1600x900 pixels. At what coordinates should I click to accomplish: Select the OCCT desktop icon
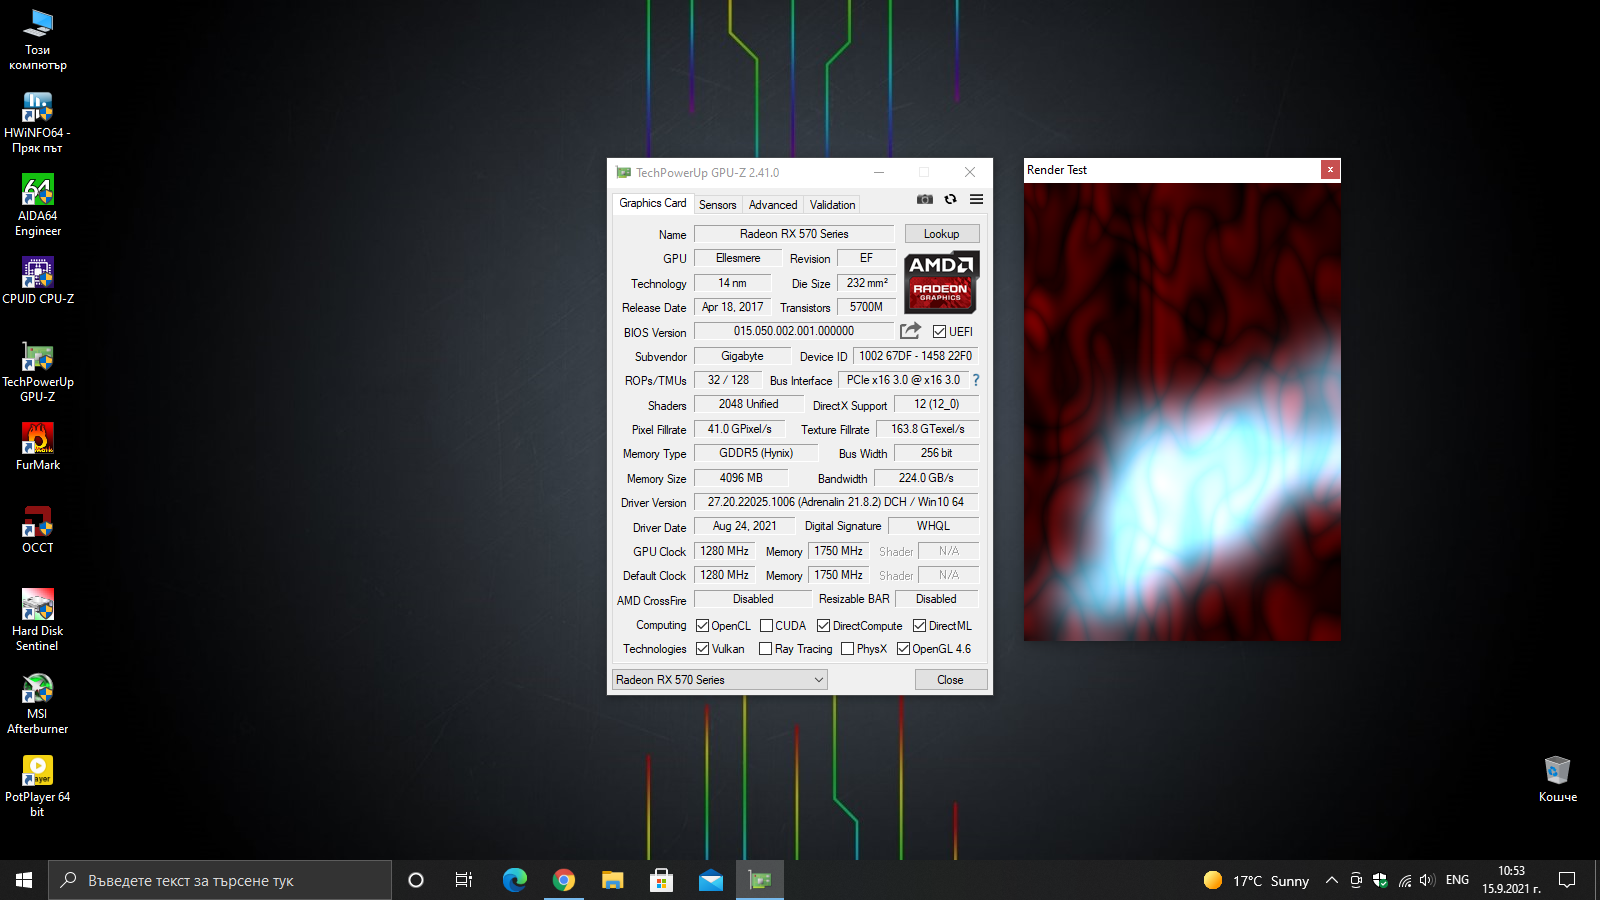[x=38, y=529]
